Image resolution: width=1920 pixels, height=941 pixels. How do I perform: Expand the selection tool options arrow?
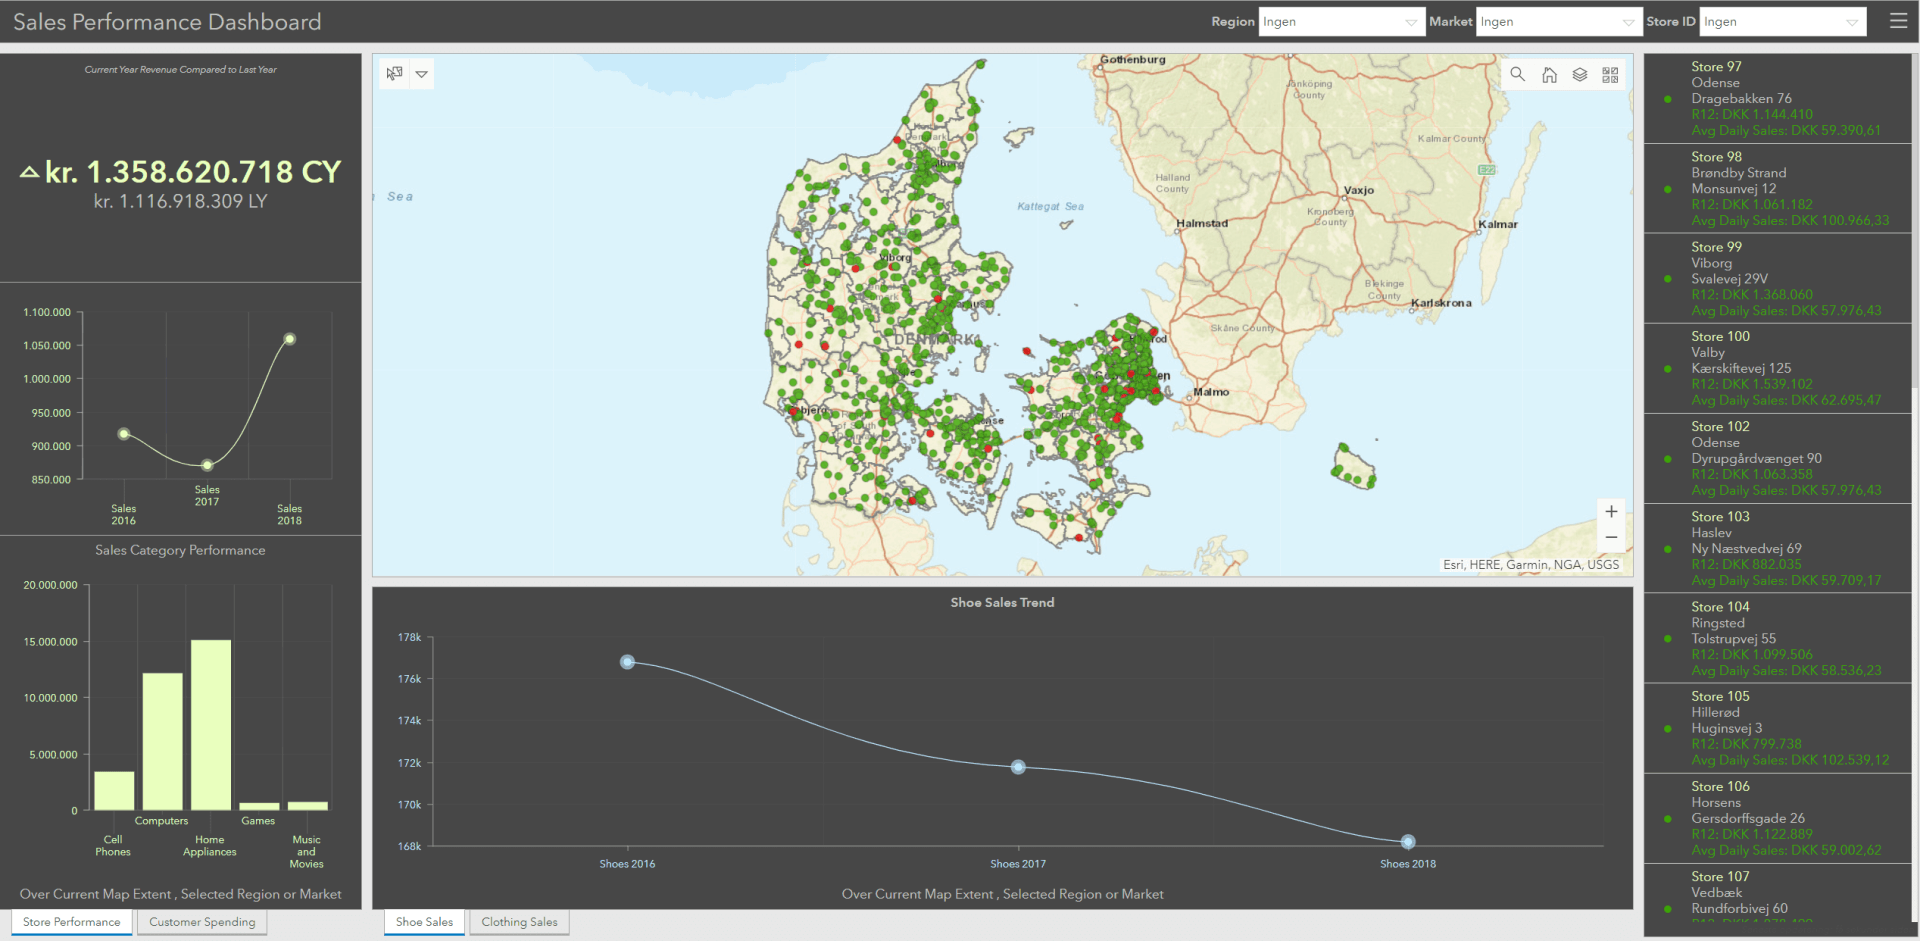coord(422,74)
